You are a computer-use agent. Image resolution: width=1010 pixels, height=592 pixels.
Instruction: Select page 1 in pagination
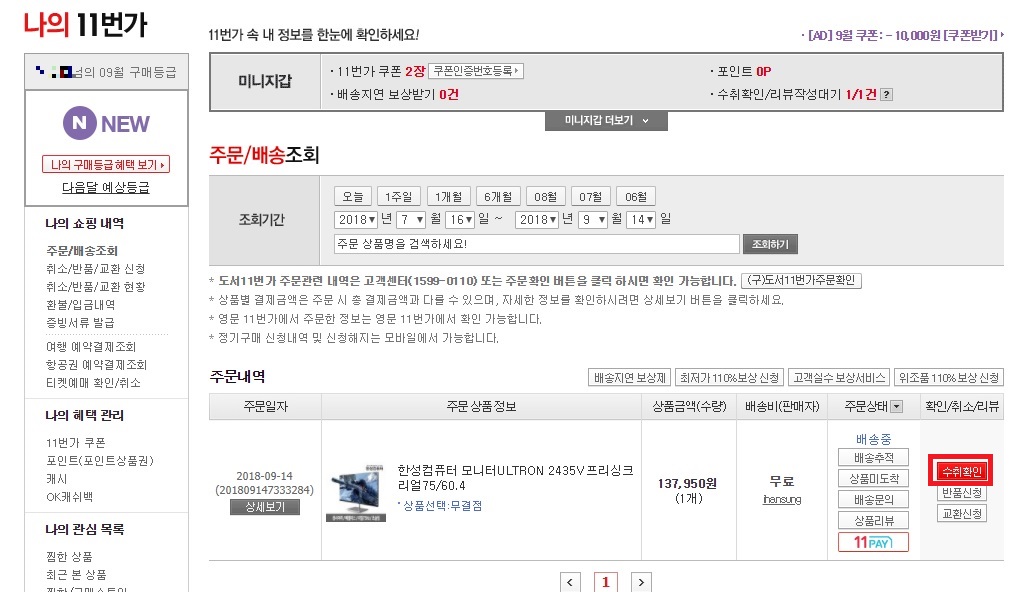coord(605,582)
